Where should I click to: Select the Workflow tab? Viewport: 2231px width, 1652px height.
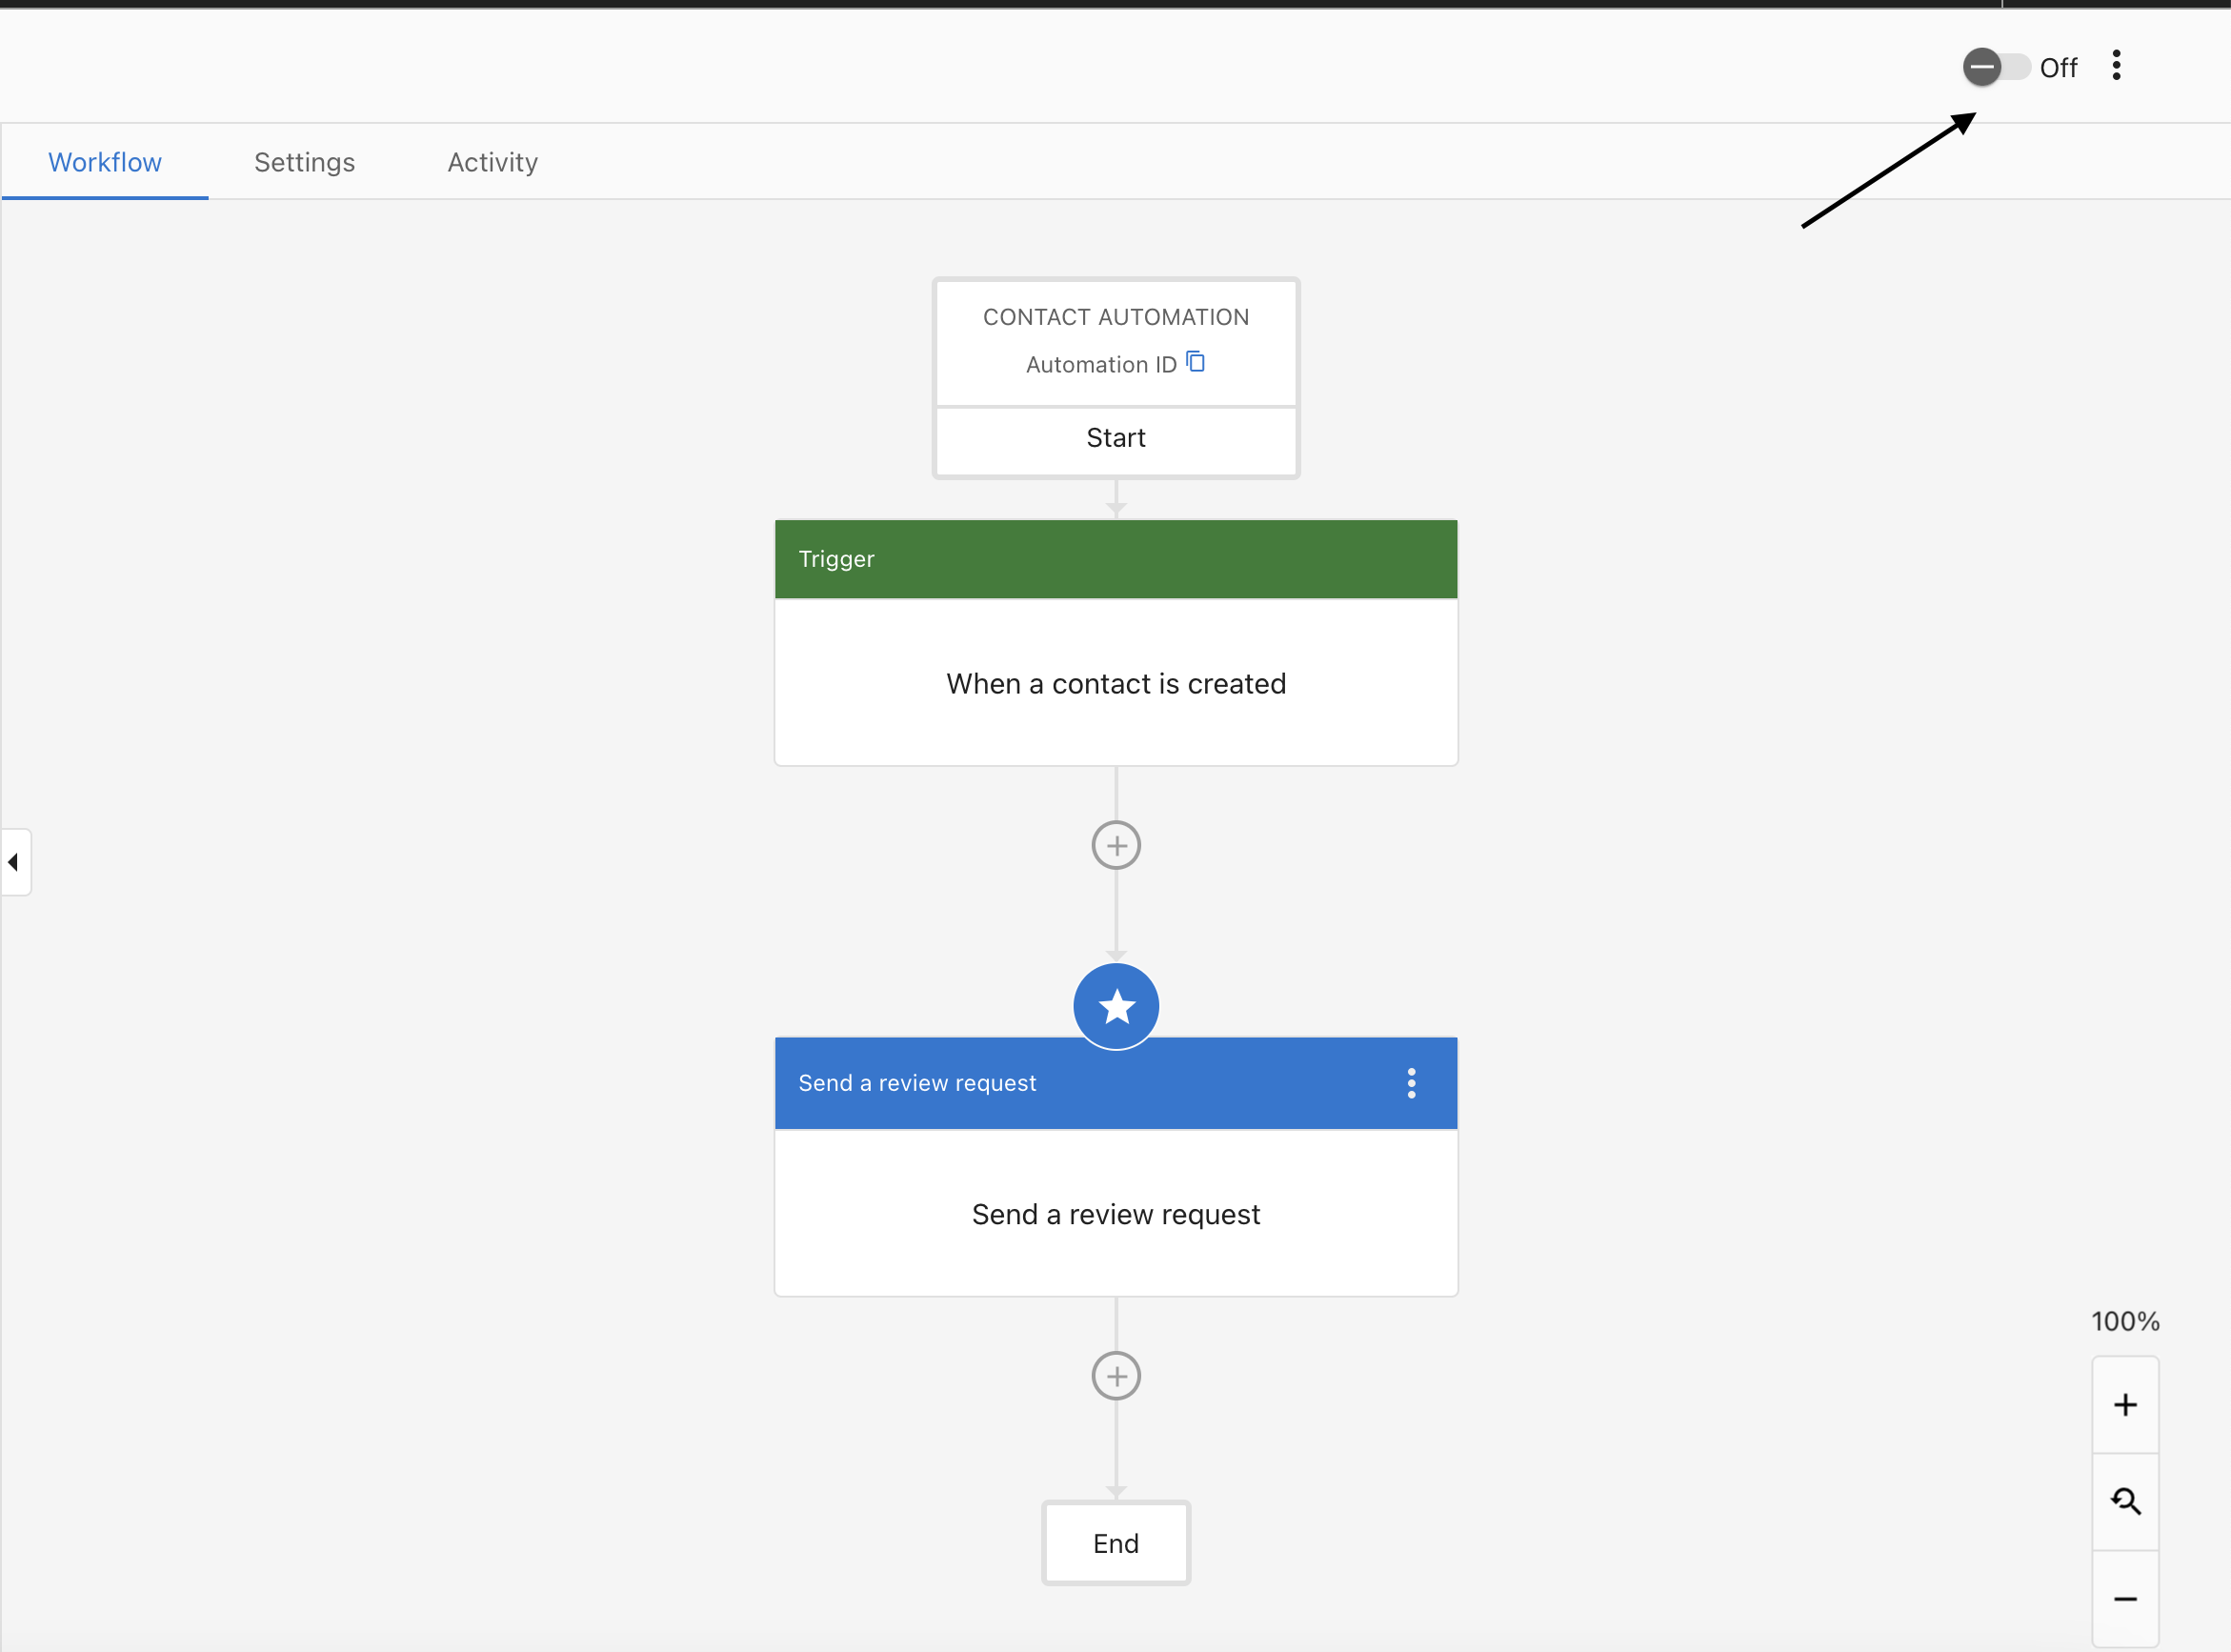pyautogui.click(x=104, y=162)
